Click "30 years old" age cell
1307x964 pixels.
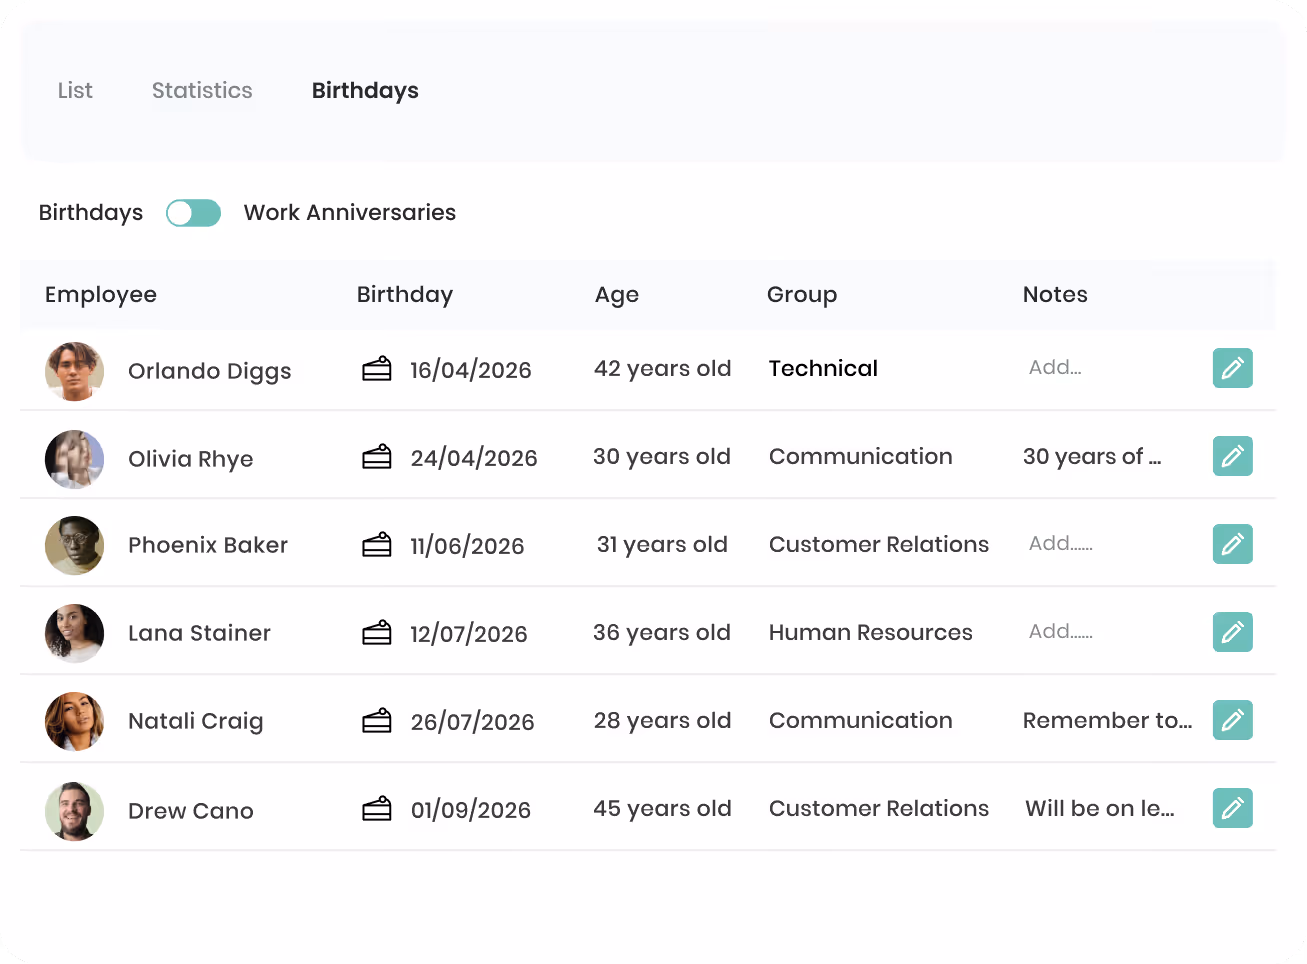pos(662,457)
